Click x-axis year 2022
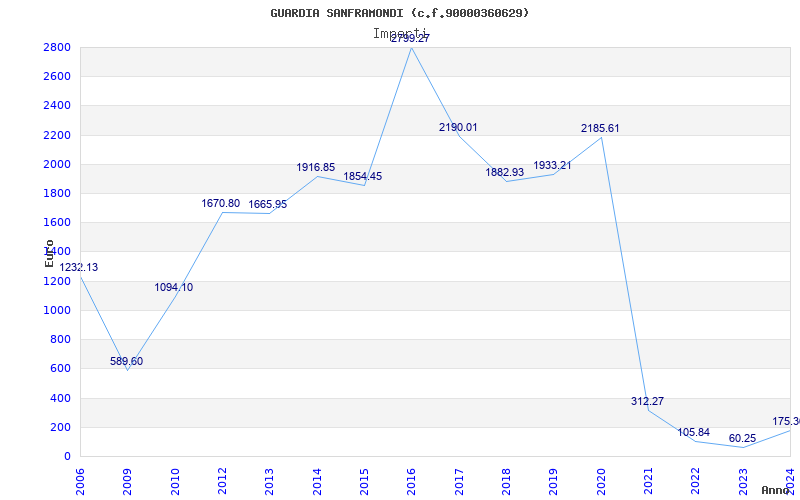 [696, 482]
